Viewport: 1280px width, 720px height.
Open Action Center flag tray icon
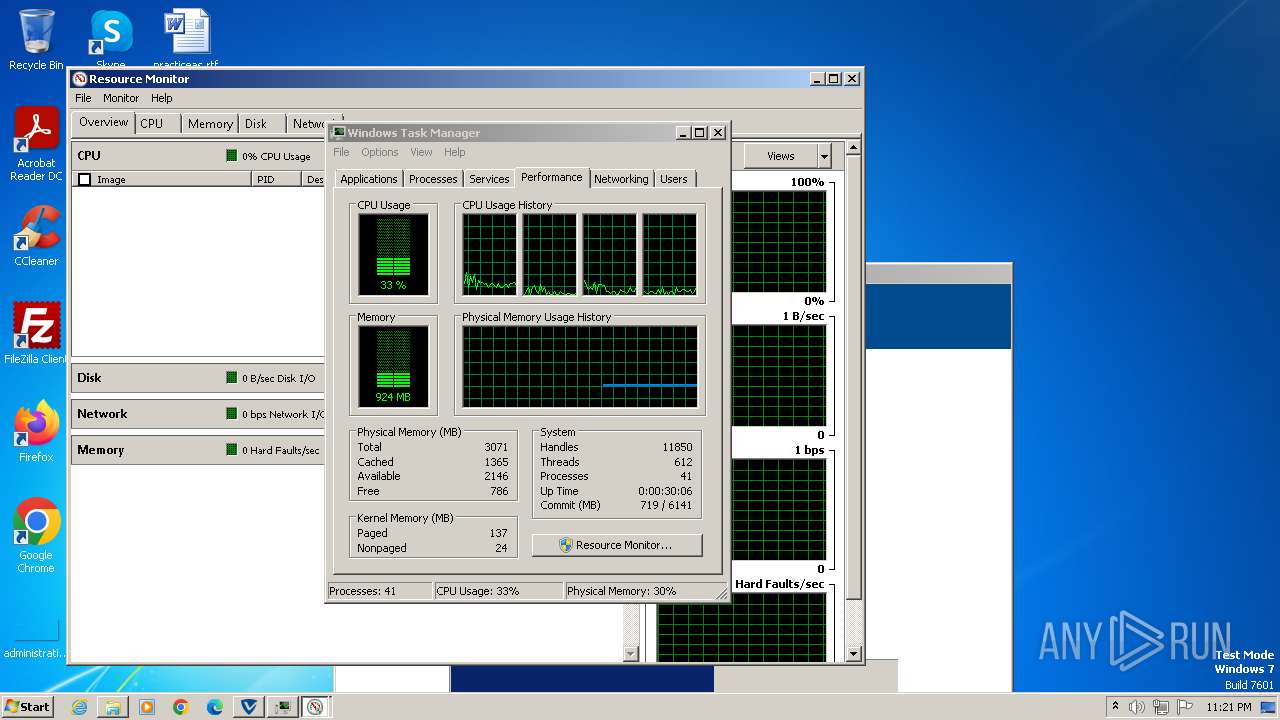coord(1185,707)
